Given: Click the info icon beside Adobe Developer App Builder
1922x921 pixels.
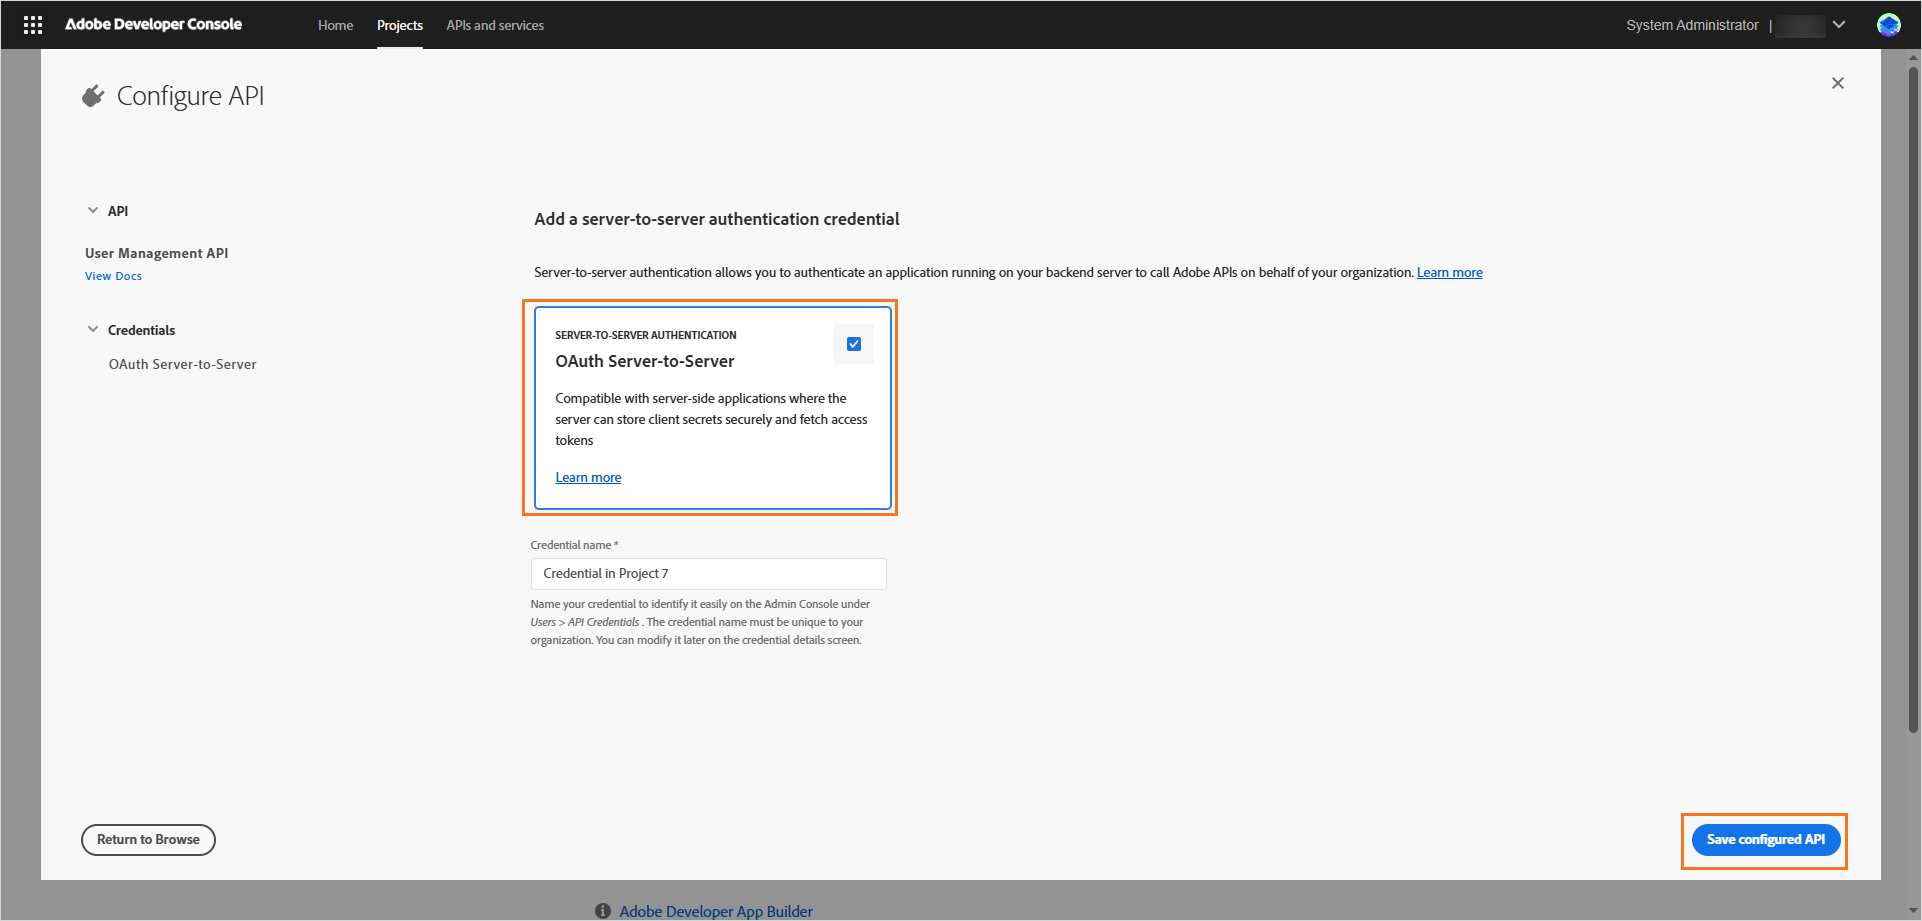Looking at the screenshot, I should click(x=603, y=911).
